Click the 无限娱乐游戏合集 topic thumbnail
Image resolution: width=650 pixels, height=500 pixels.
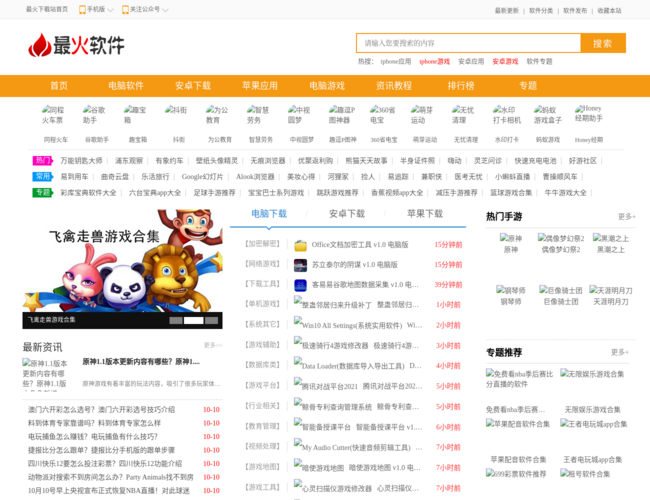click(592, 374)
